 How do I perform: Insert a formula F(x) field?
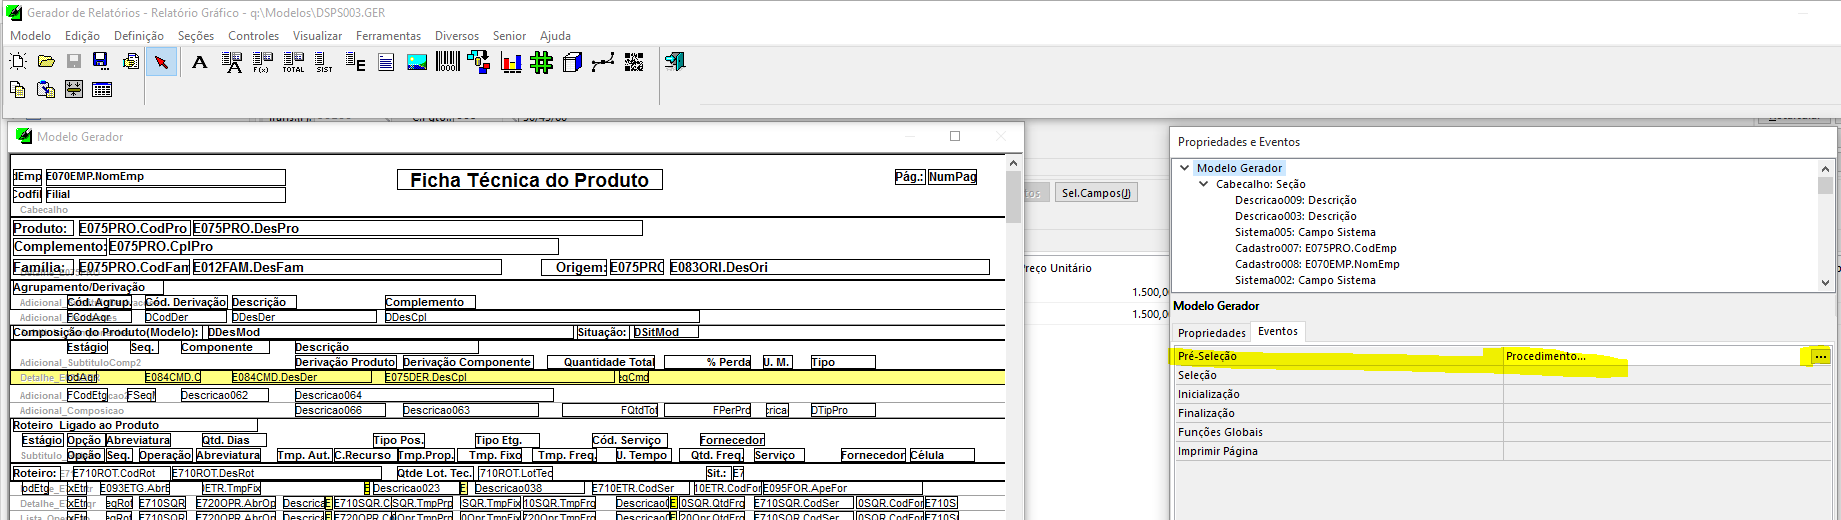tap(262, 63)
